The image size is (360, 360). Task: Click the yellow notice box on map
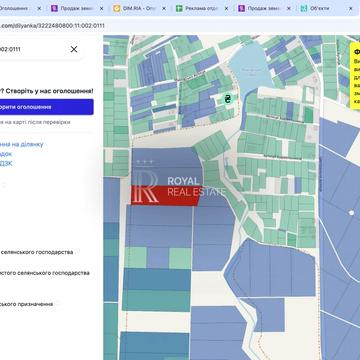tap(355, 75)
